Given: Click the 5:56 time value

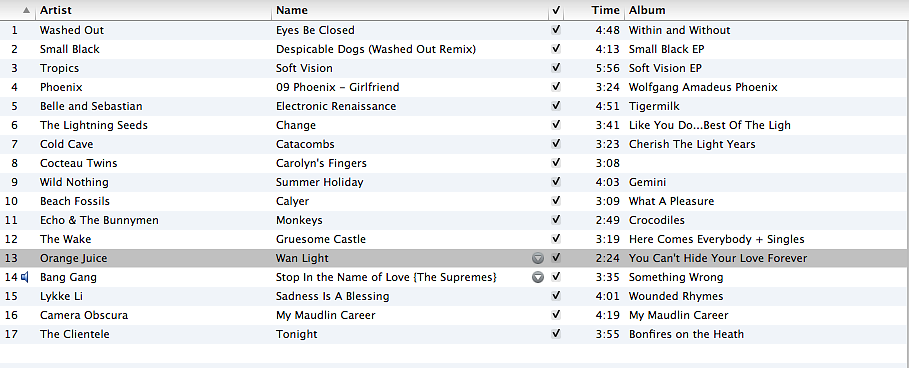Looking at the screenshot, I should pos(608,68).
